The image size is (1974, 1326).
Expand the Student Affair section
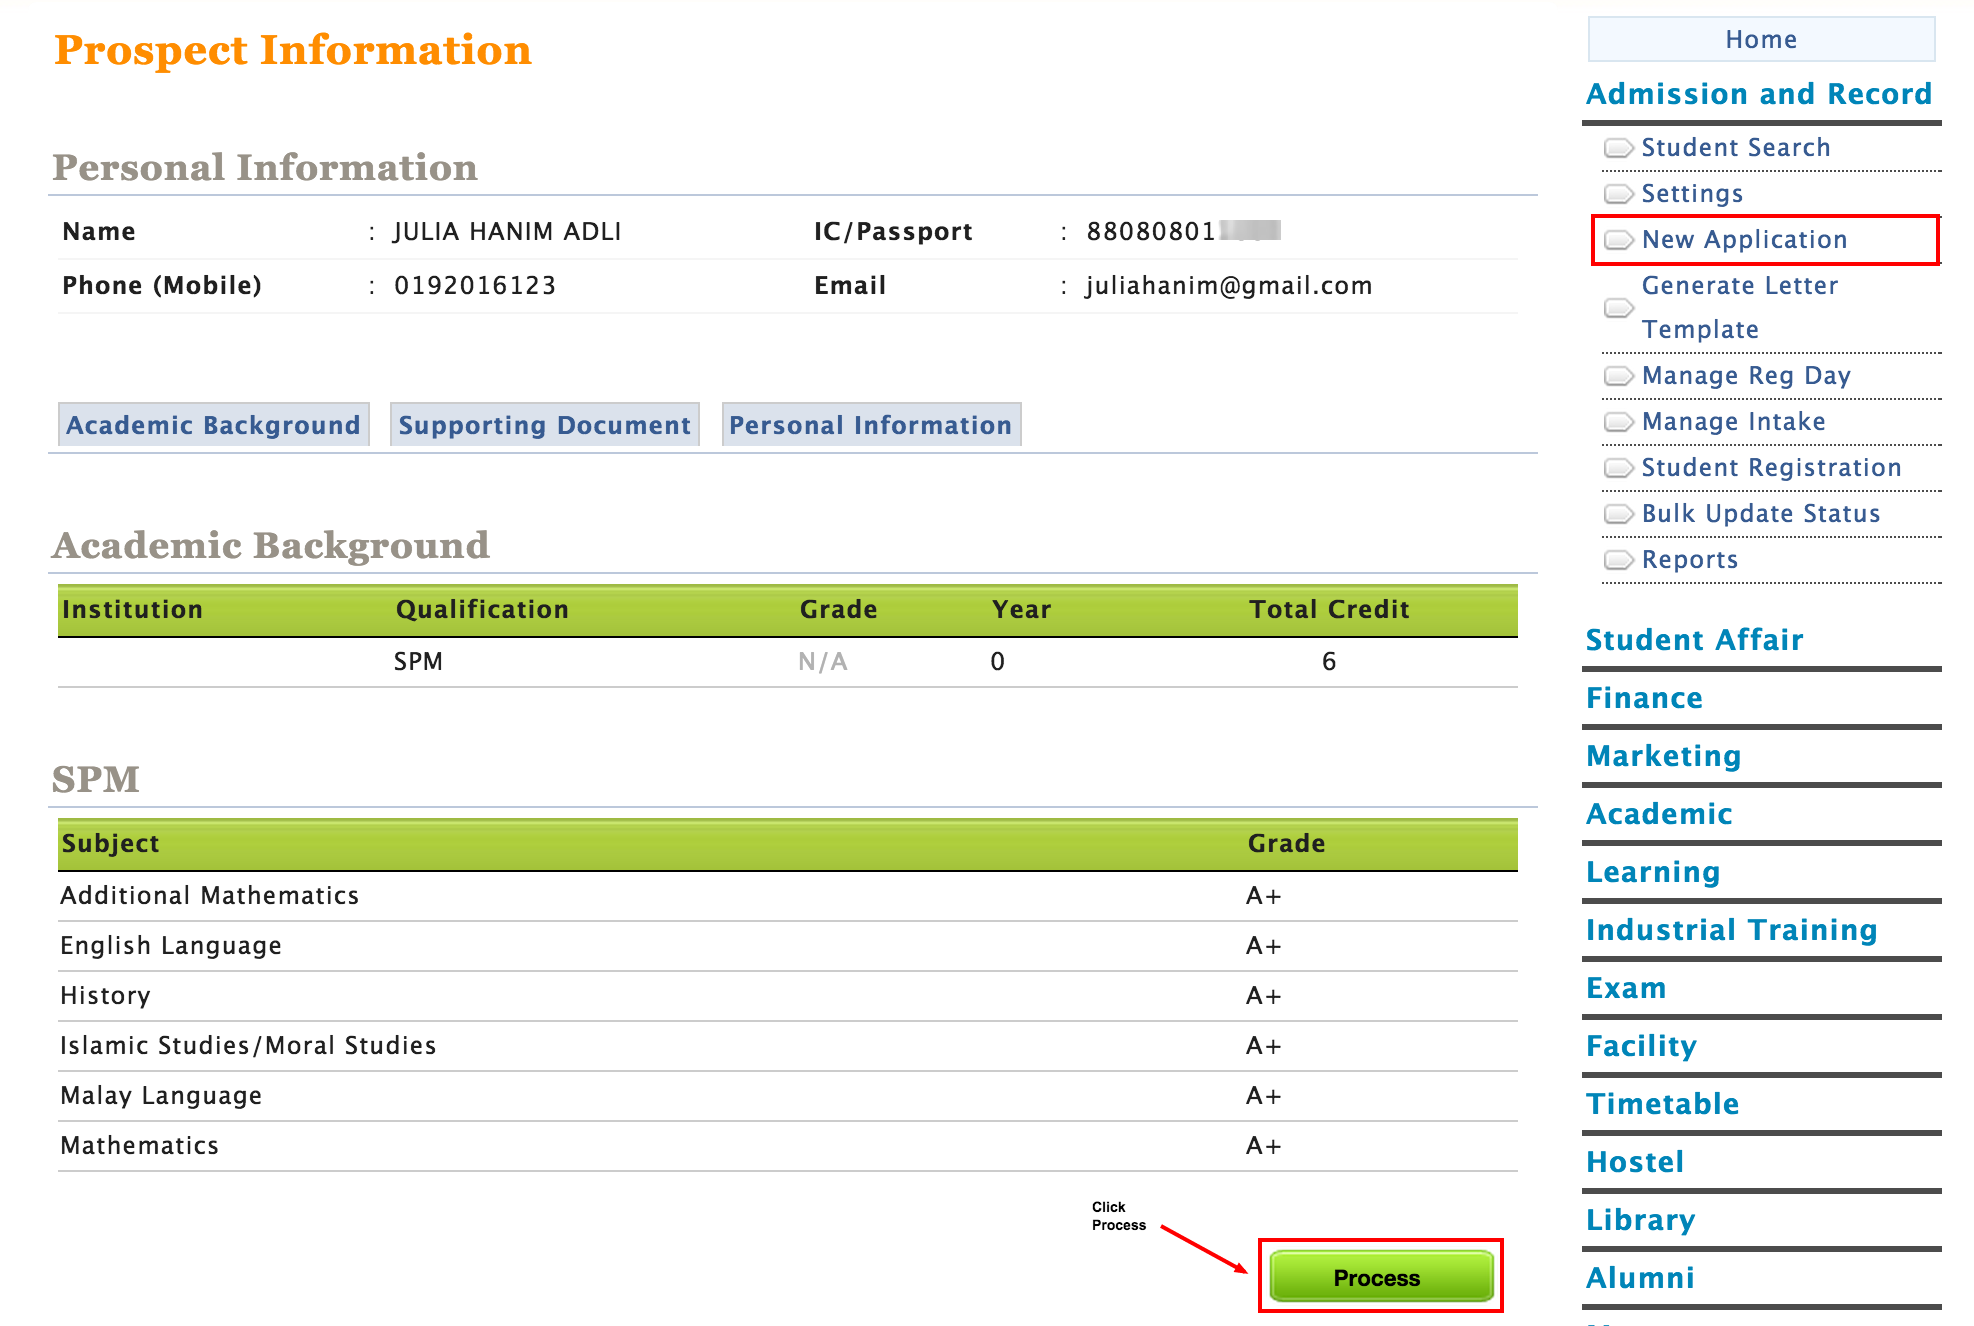point(1694,640)
